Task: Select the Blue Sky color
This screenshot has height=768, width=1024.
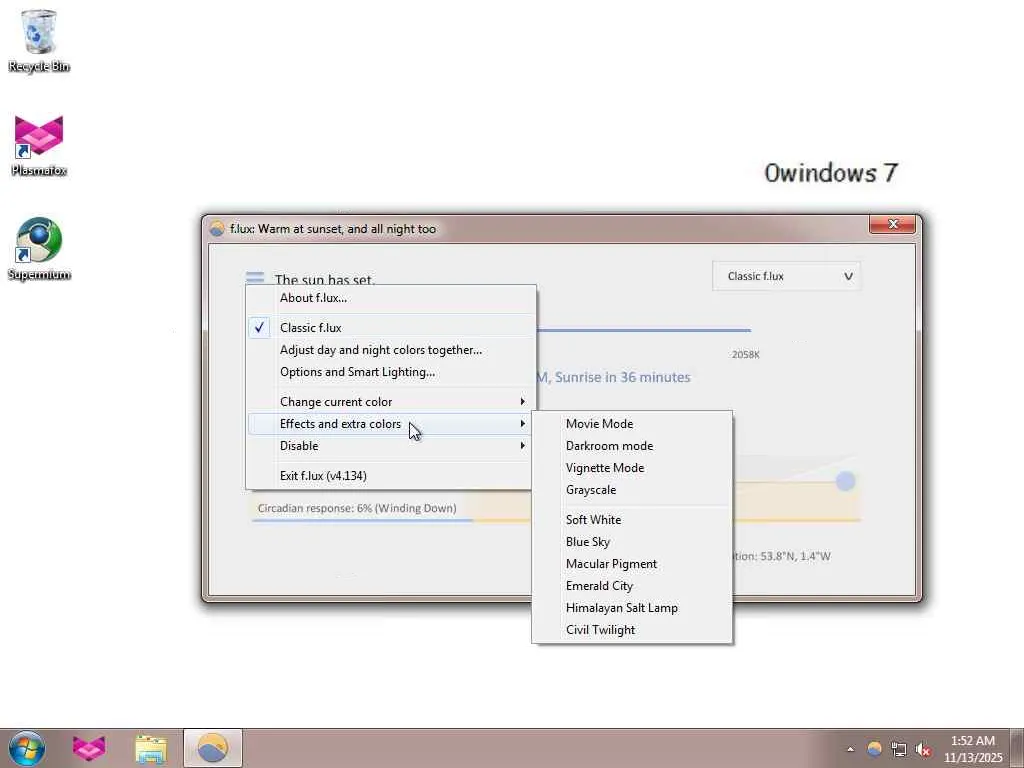Action: pyautogui.click(x=632, y=542)
